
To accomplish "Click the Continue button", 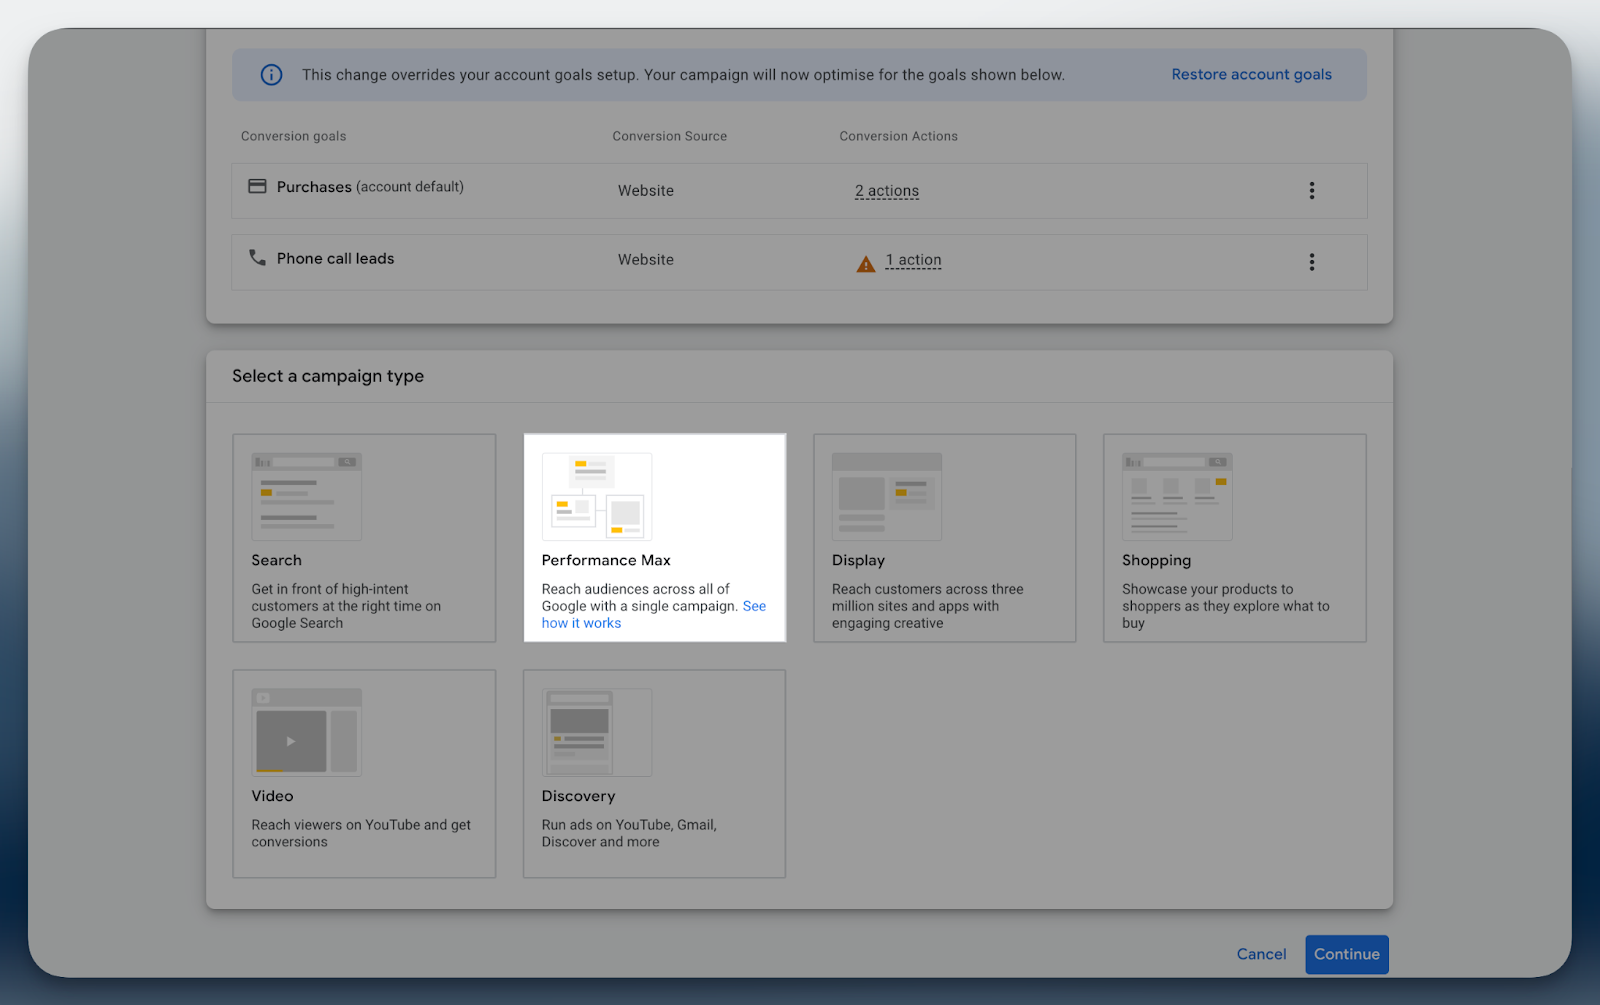I will point(1347,954).
